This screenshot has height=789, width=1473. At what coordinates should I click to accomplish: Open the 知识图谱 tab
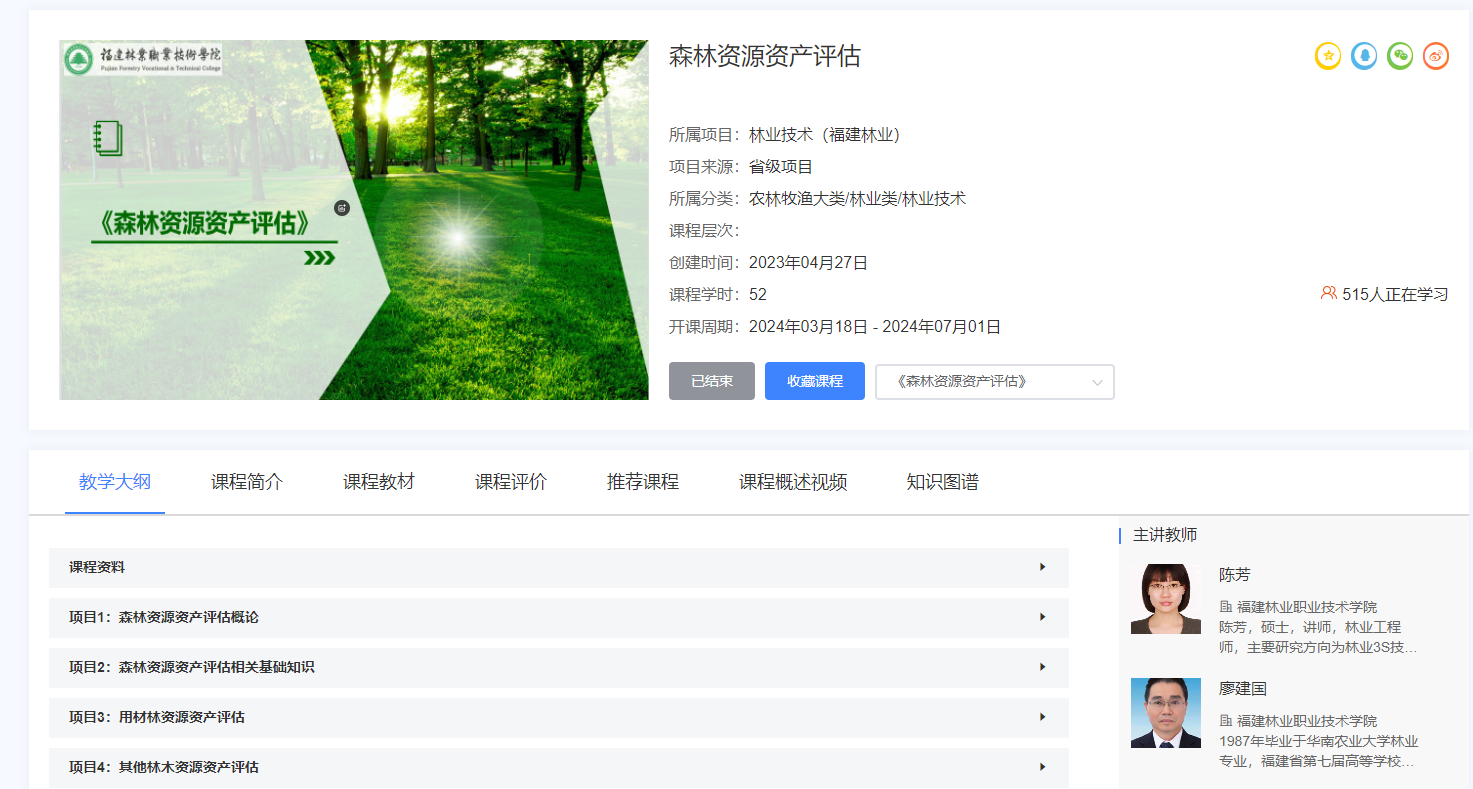943,482
